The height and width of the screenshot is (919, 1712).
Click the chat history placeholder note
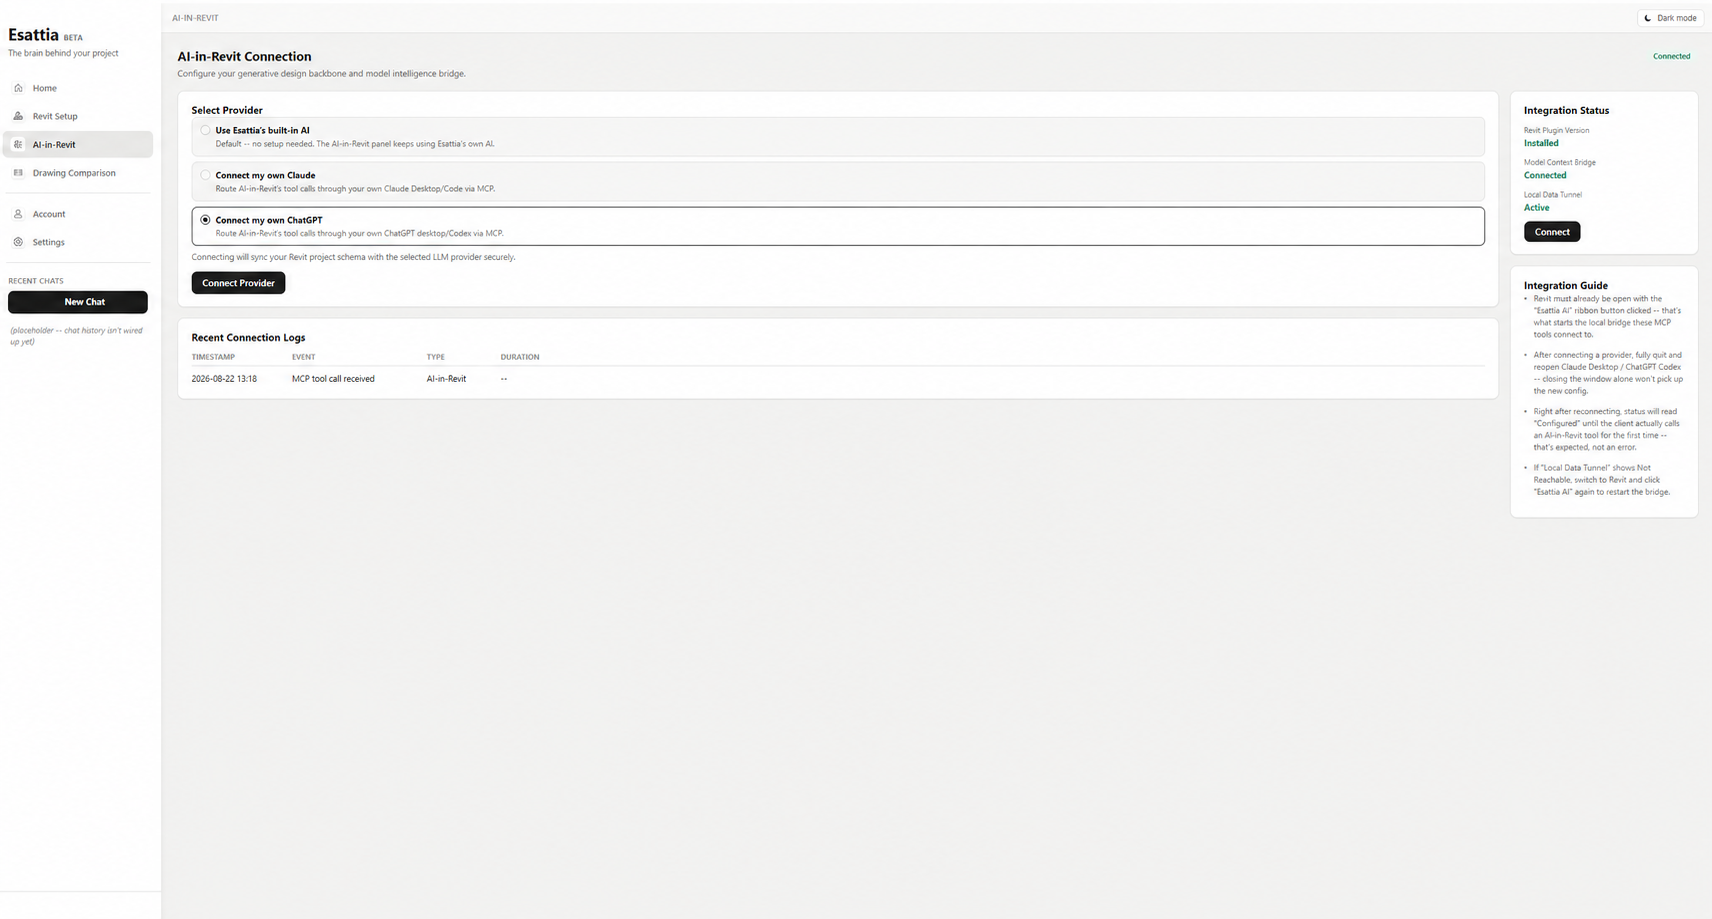click(x=76, y=336)
